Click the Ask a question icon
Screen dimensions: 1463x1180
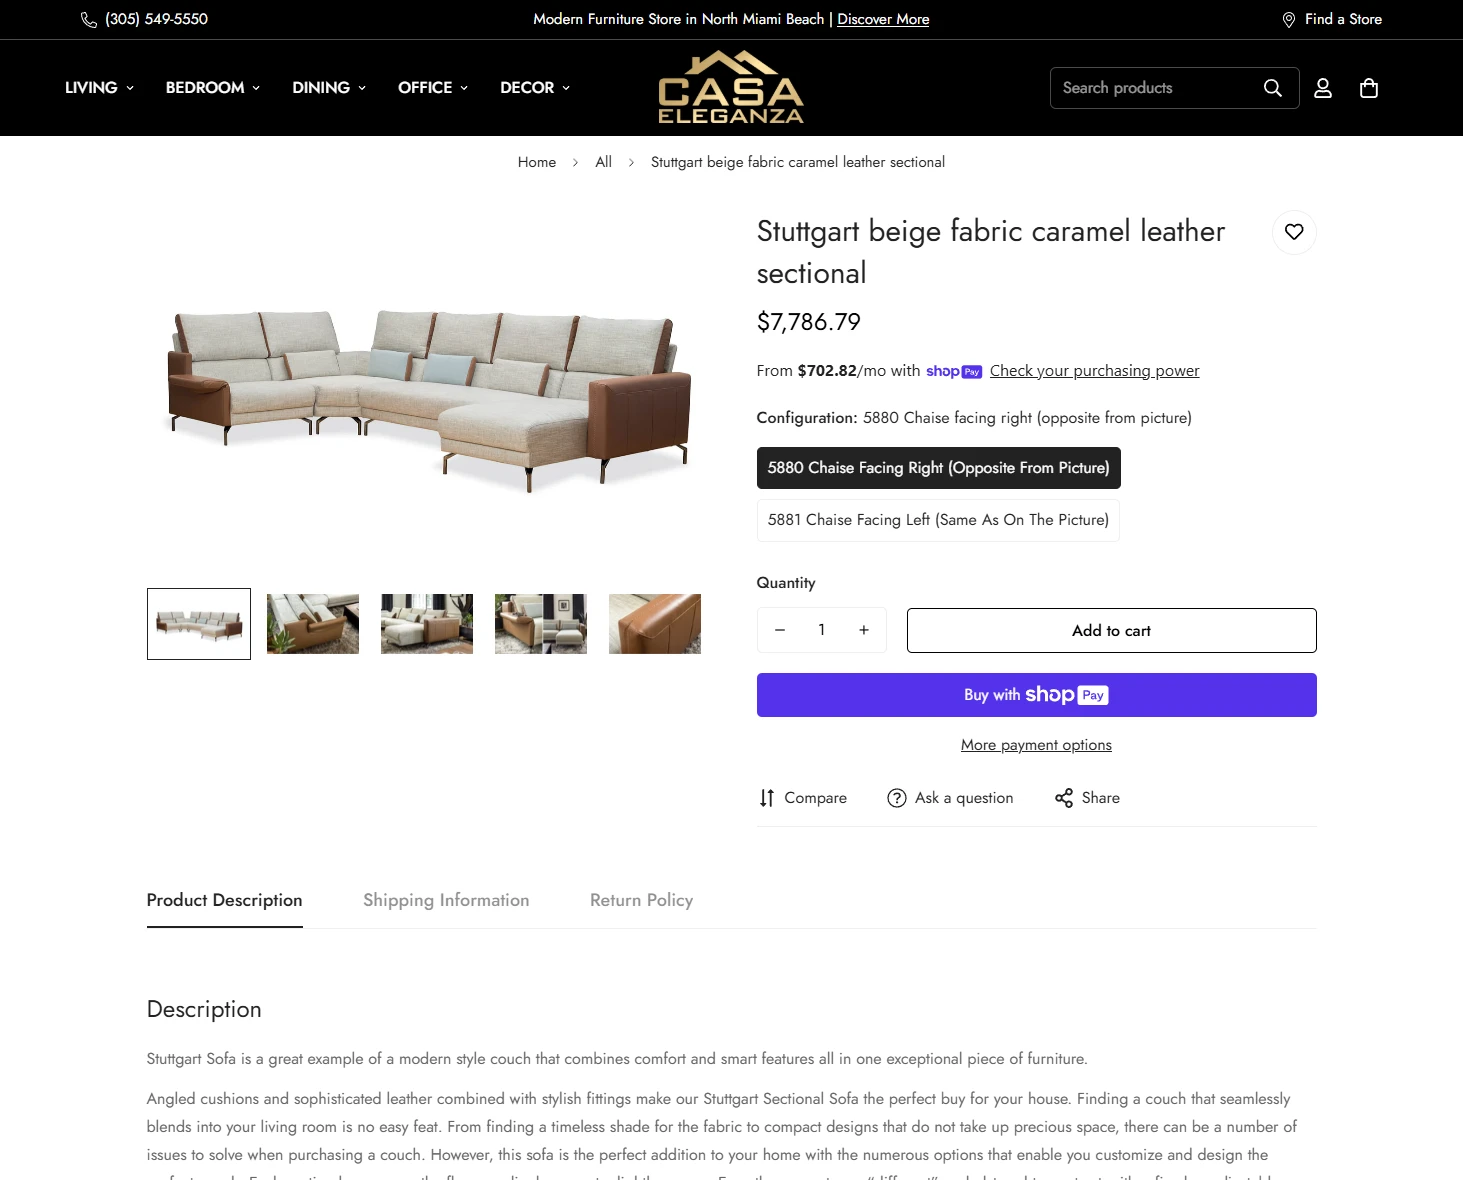(x=897, y=798)
